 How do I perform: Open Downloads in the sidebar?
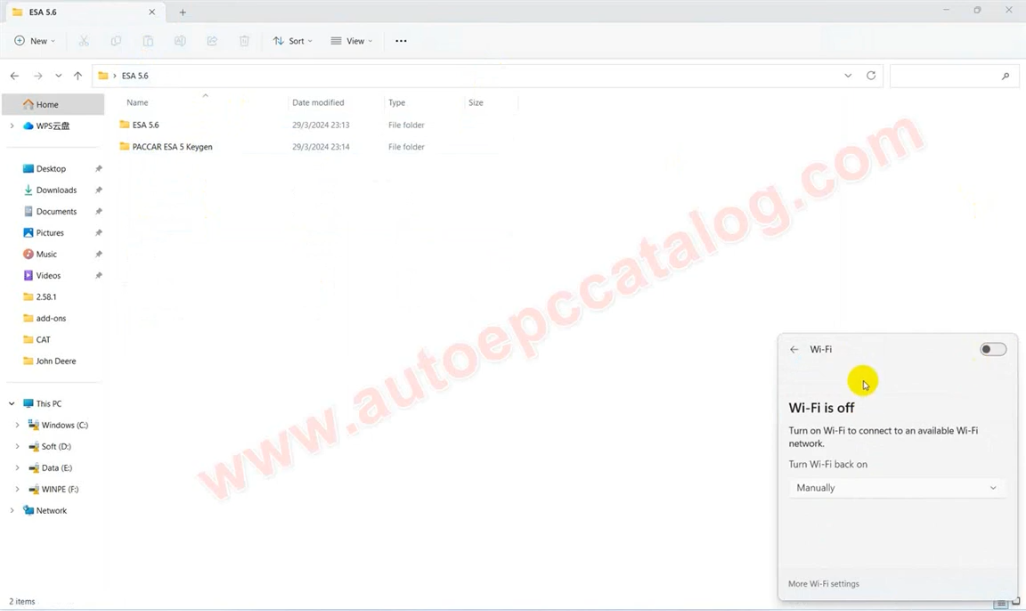[56, 190]
